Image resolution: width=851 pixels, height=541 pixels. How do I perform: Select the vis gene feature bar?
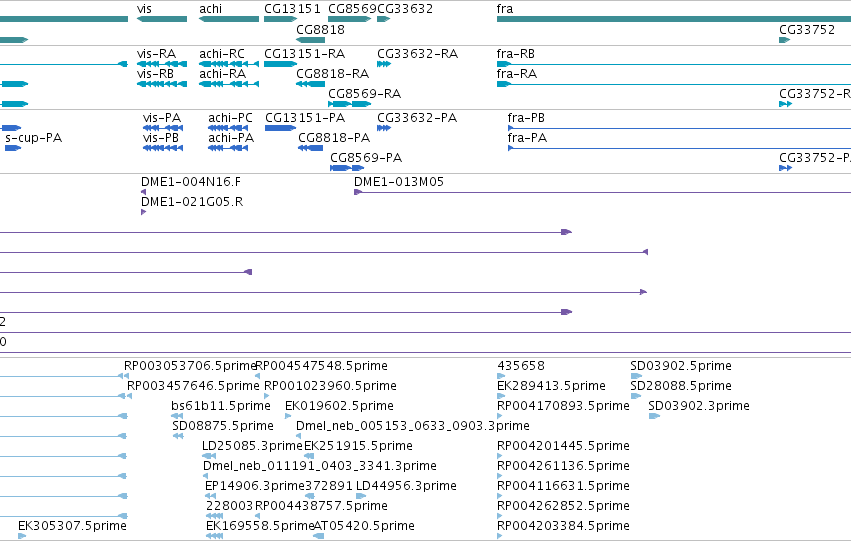pyautogui.click(x=162, y=19)
